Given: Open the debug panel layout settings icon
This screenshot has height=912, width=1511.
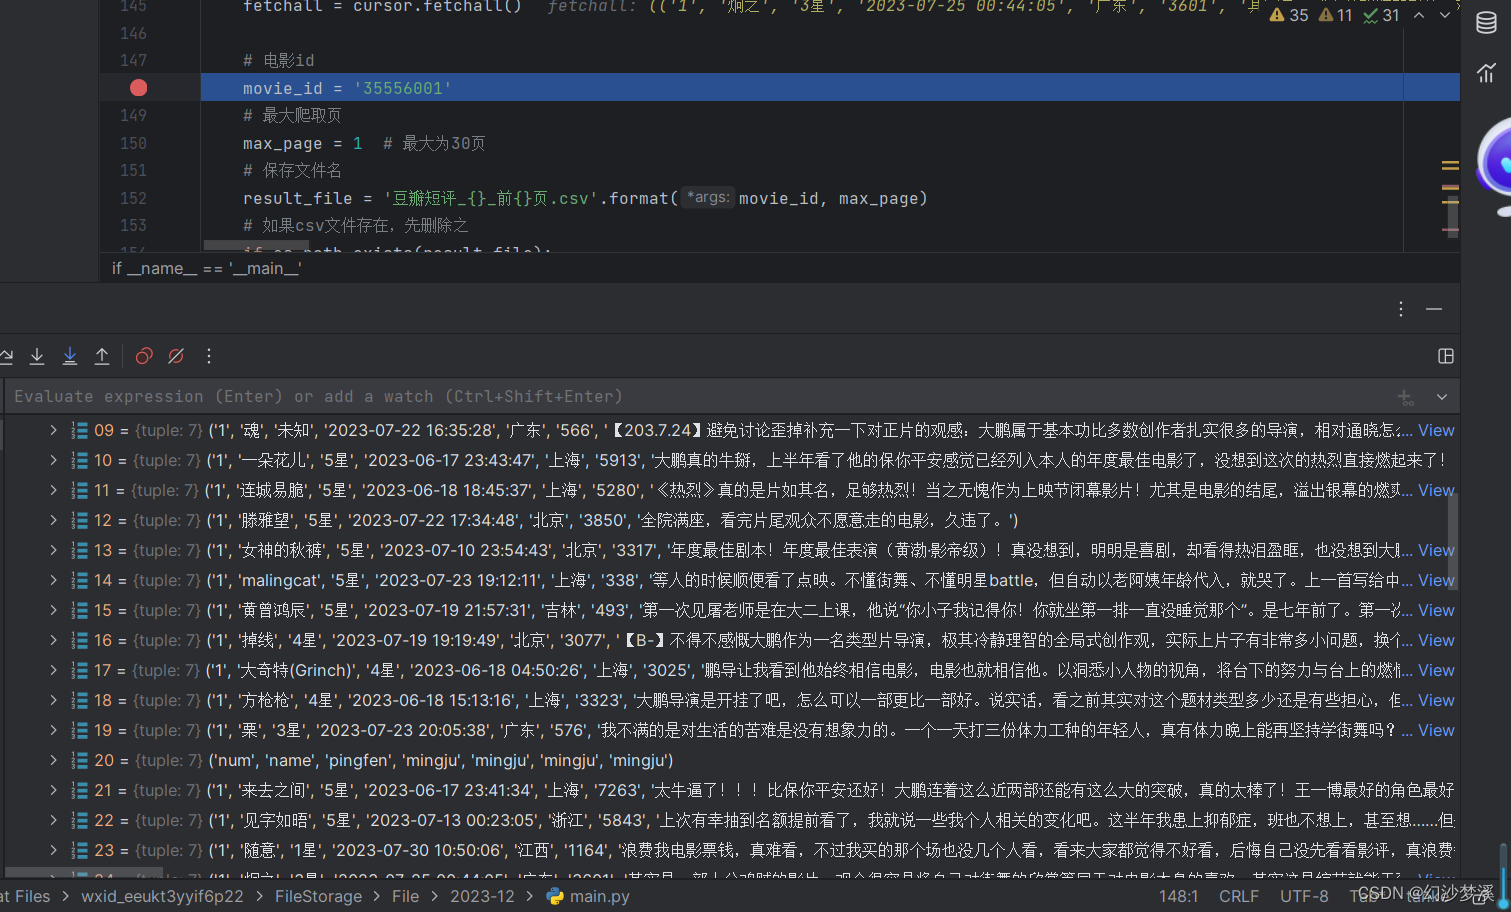Looking at the screenshot, I should tap(1446, 355).
